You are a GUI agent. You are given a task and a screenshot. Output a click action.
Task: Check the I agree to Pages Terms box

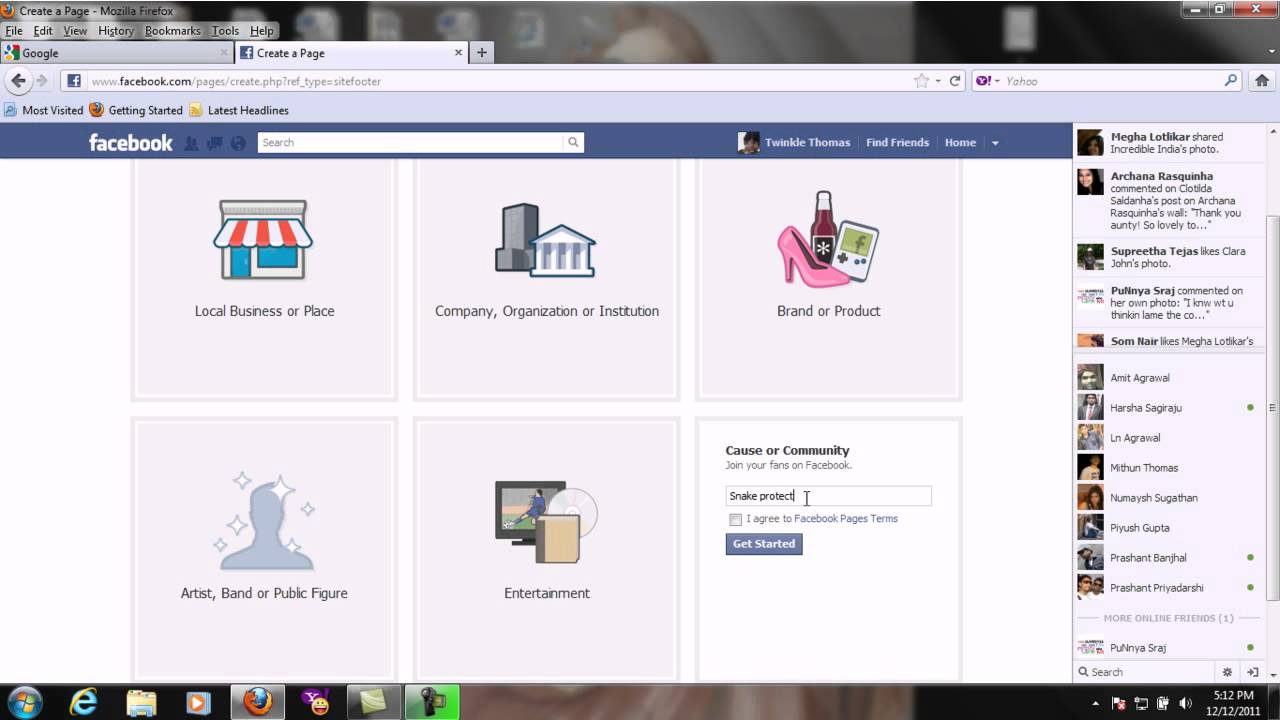coord(736,519)
